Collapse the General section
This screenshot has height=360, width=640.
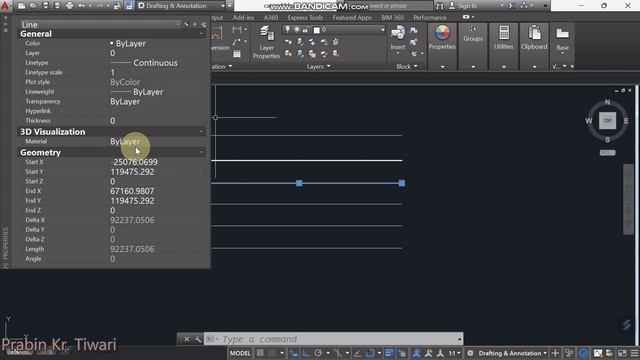(x=201, y=34)
